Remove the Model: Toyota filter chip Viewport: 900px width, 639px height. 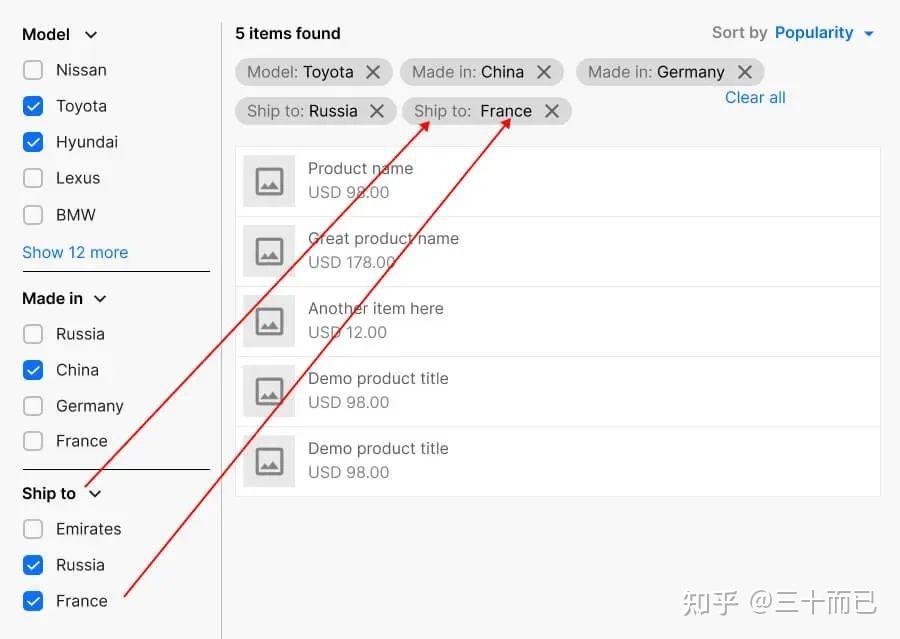[373, 72]
